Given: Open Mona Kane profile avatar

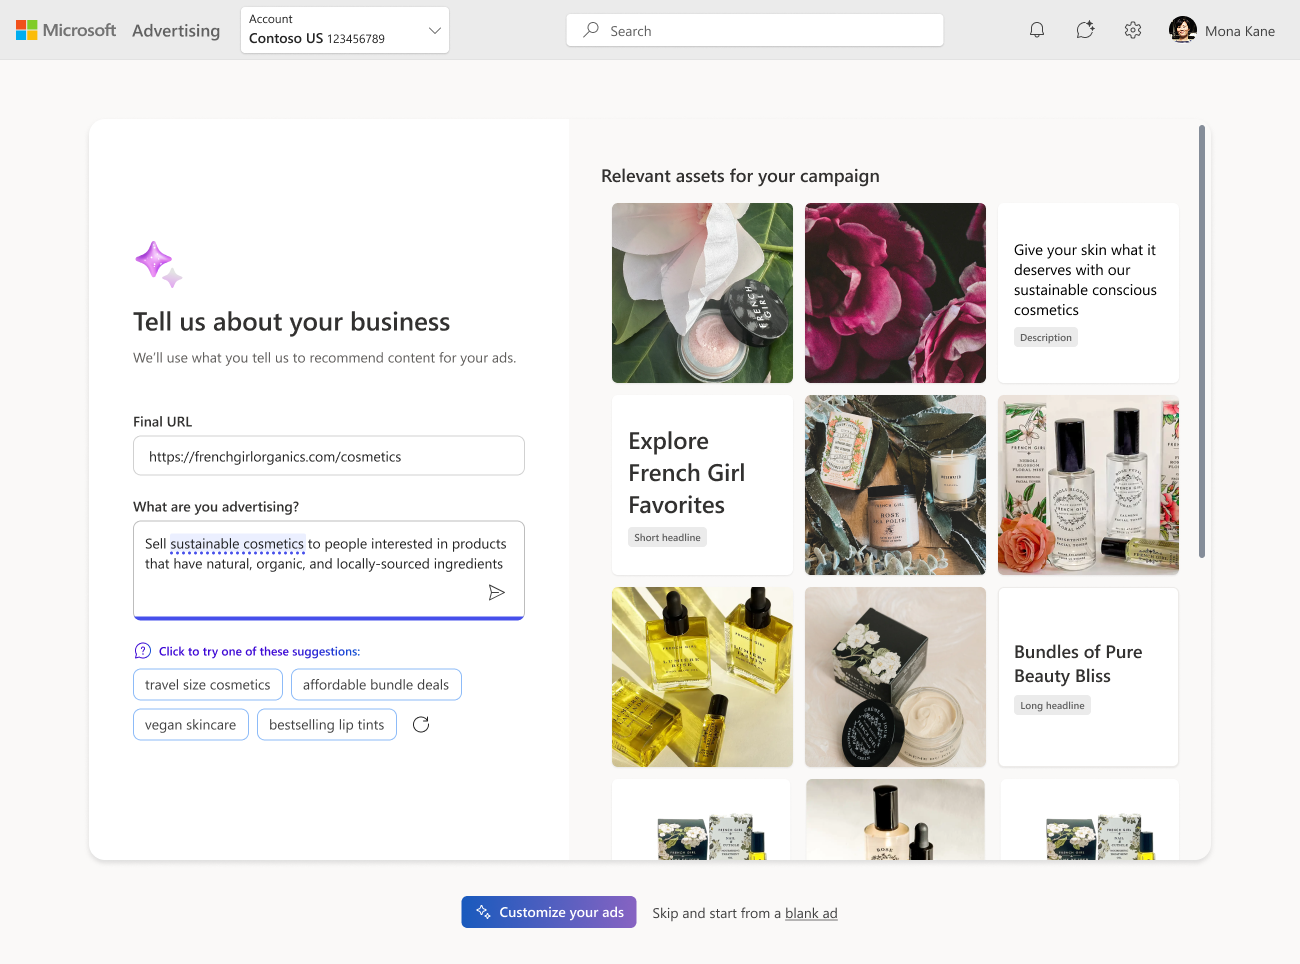Looking at the screenshot, I should coord(1183,30).
